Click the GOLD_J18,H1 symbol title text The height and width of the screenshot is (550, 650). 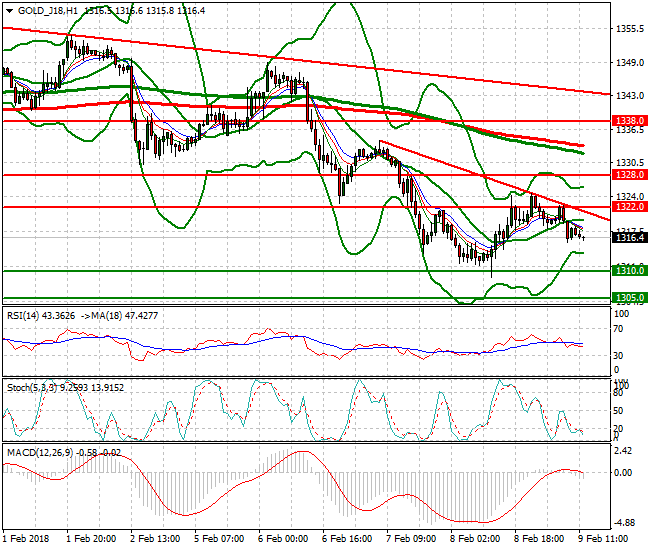click(x=48, y=11)
